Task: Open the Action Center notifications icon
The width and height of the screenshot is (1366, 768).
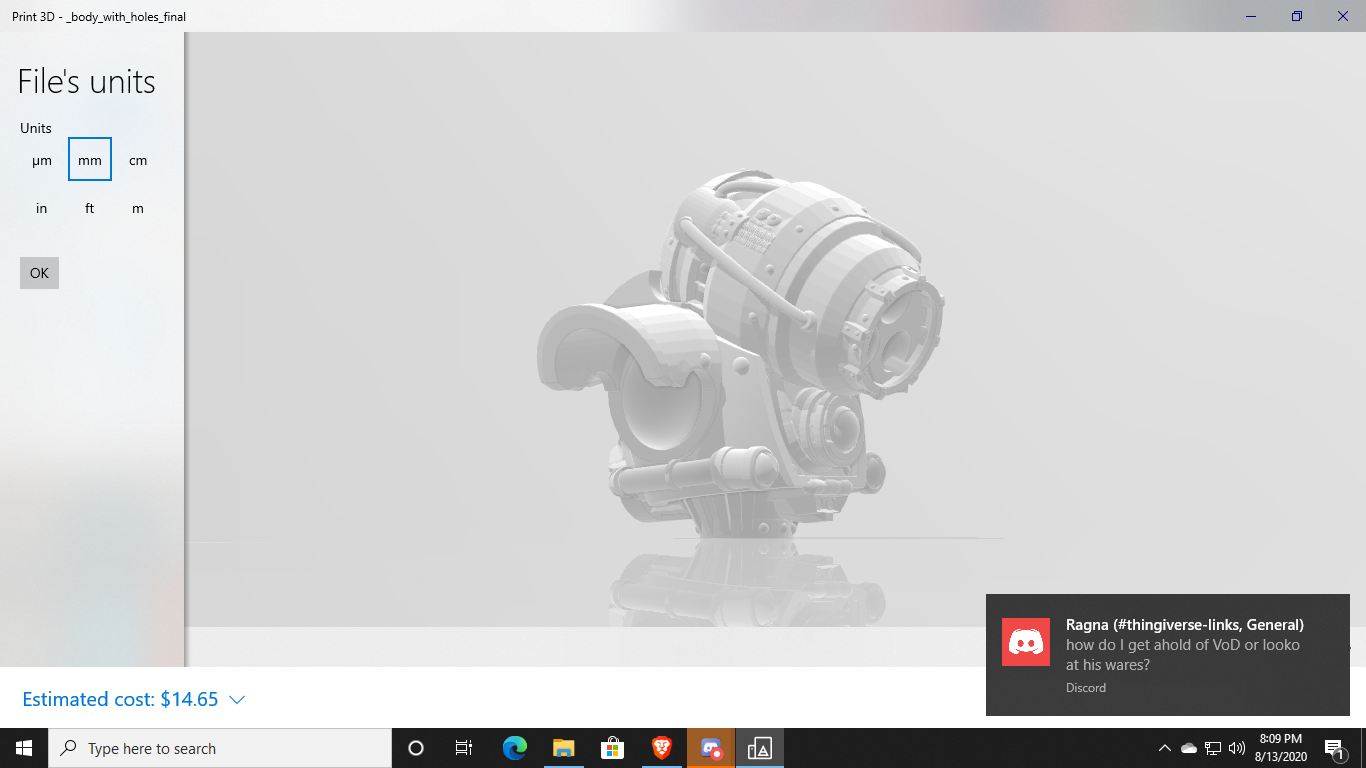Action: click(x=1333, y=748)
